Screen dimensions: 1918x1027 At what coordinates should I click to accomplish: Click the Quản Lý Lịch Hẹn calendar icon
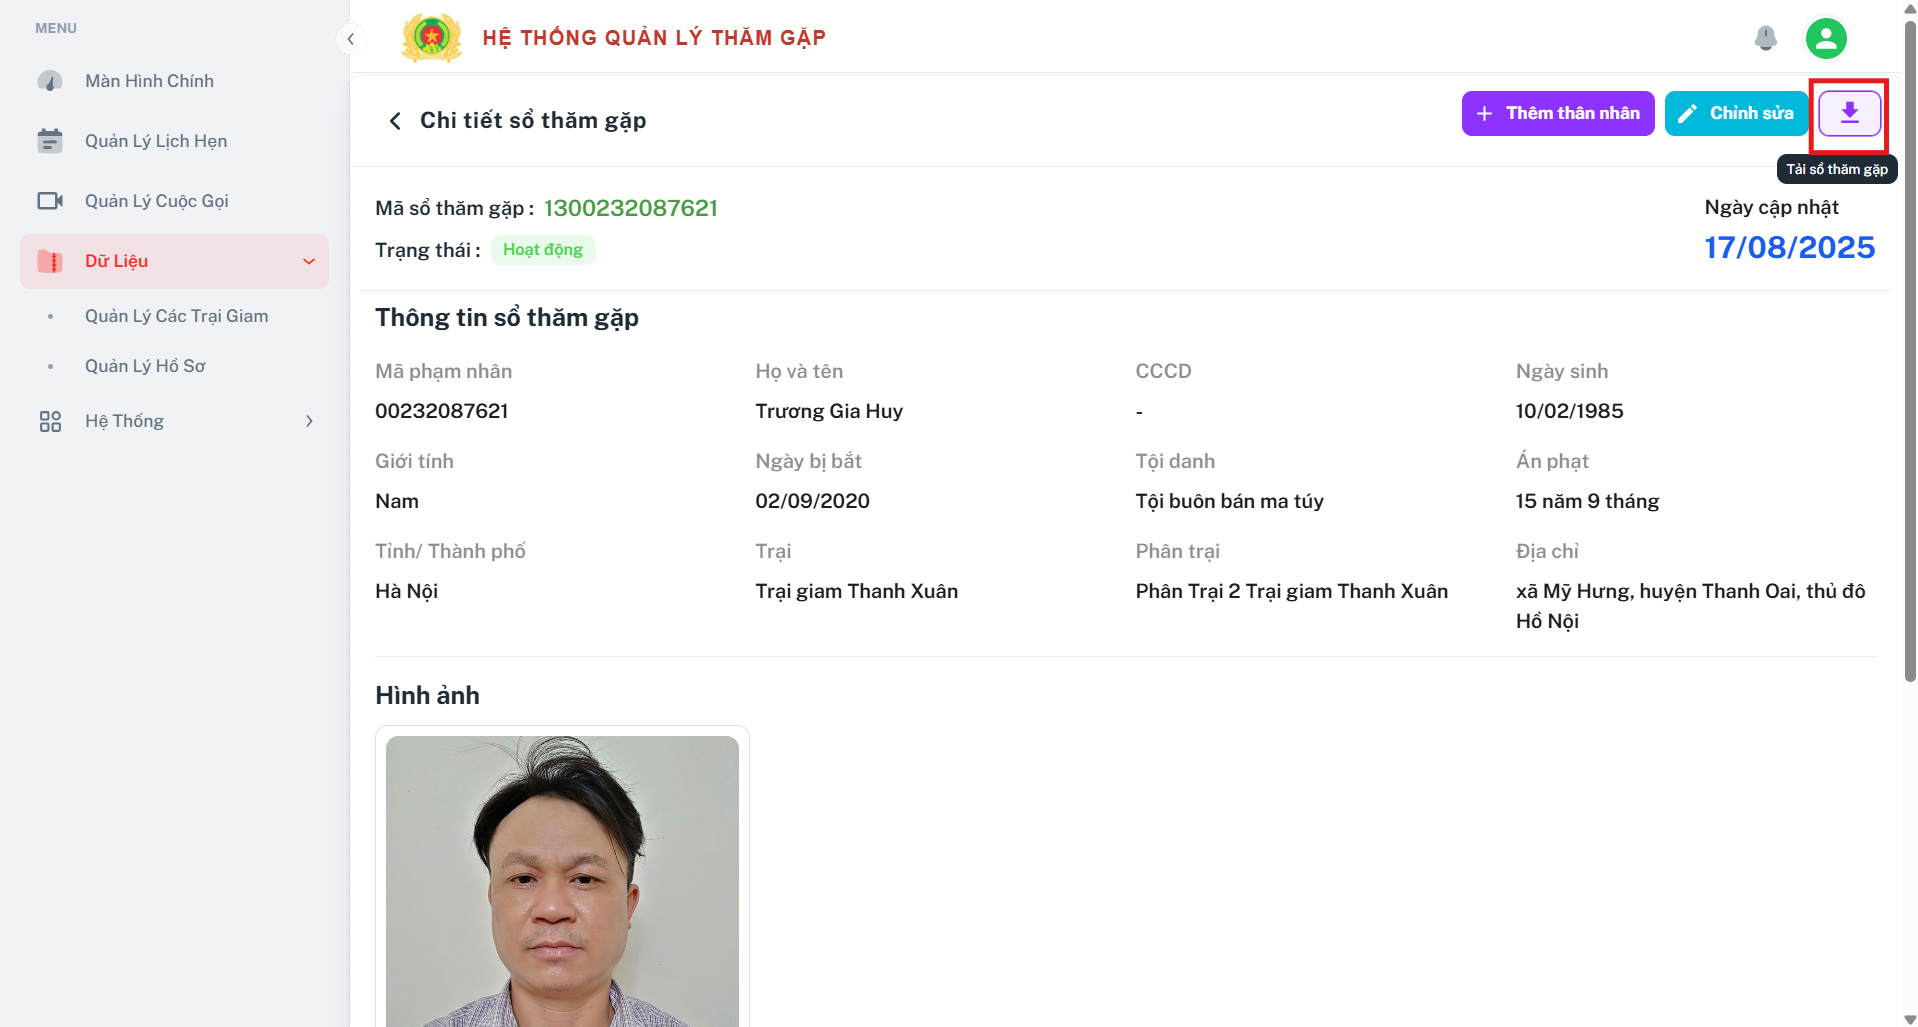50,141
